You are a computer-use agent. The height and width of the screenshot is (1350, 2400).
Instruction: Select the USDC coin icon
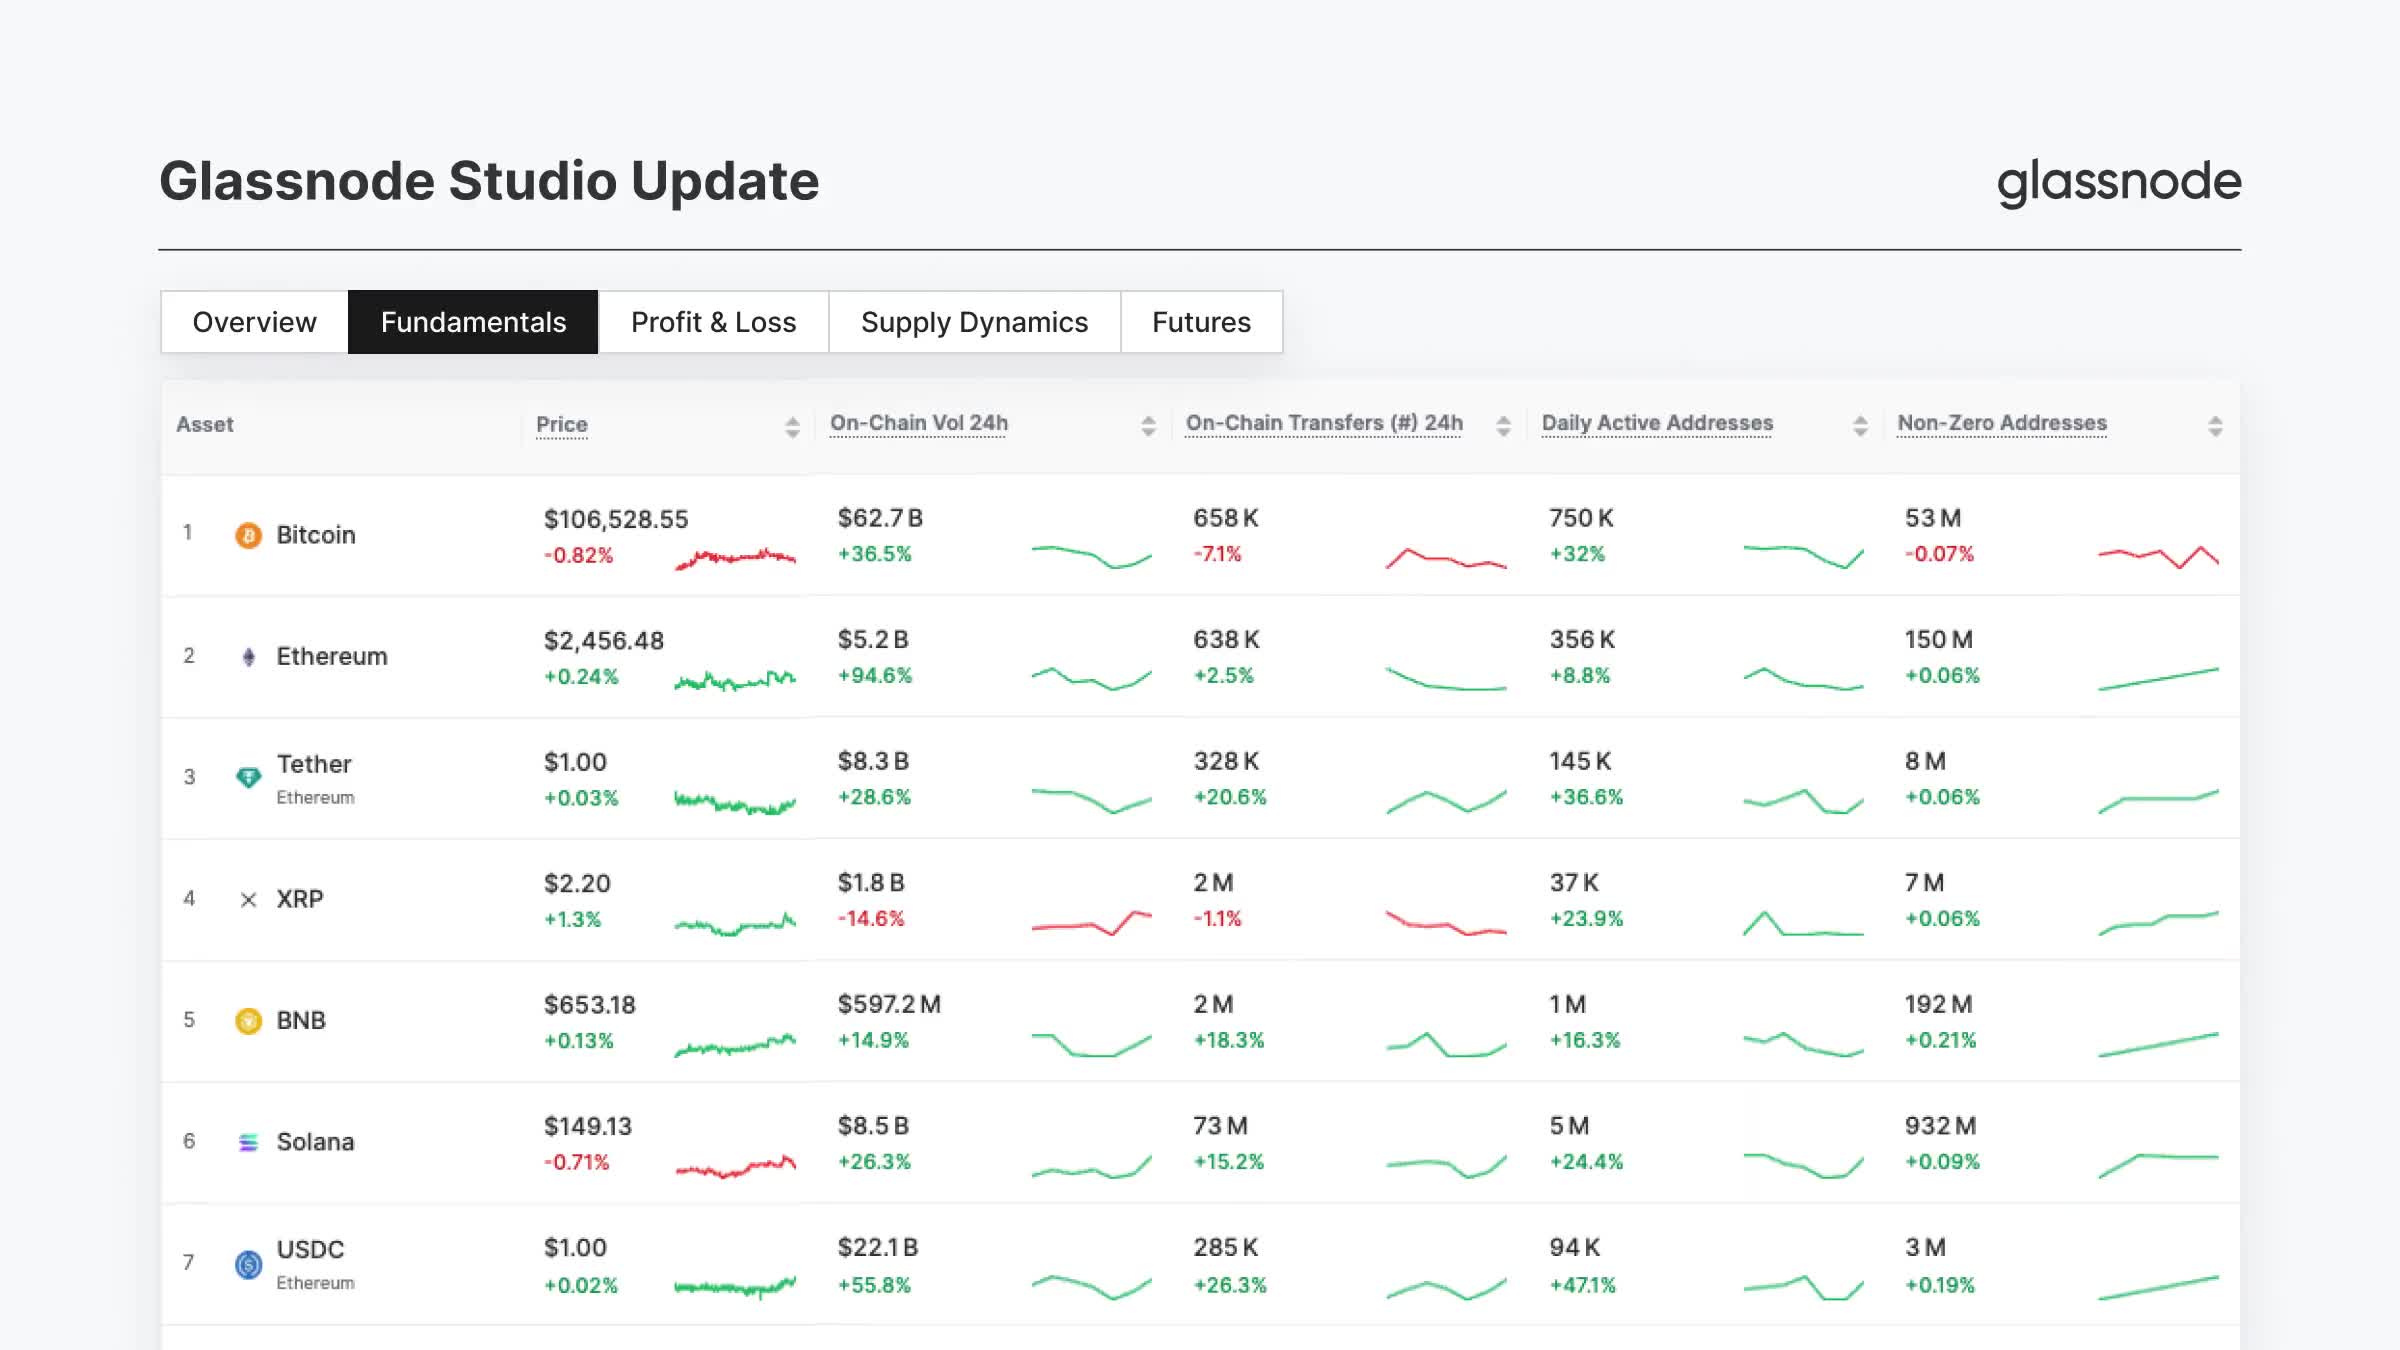[x=248, y=1262]
